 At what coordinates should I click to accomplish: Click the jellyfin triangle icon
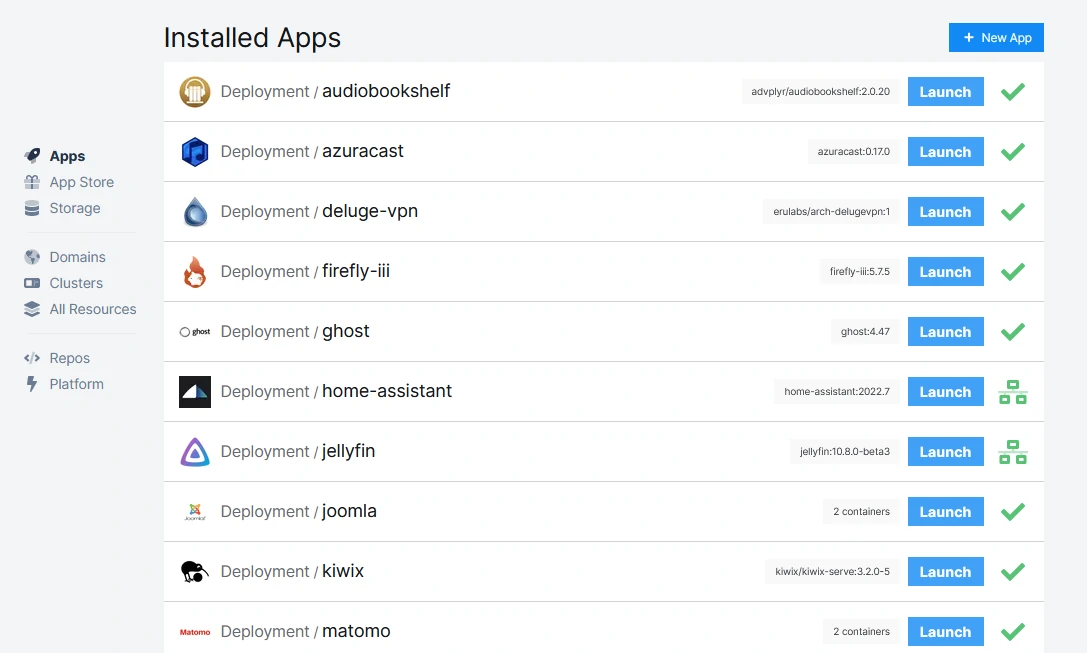[x=195, y=452]
